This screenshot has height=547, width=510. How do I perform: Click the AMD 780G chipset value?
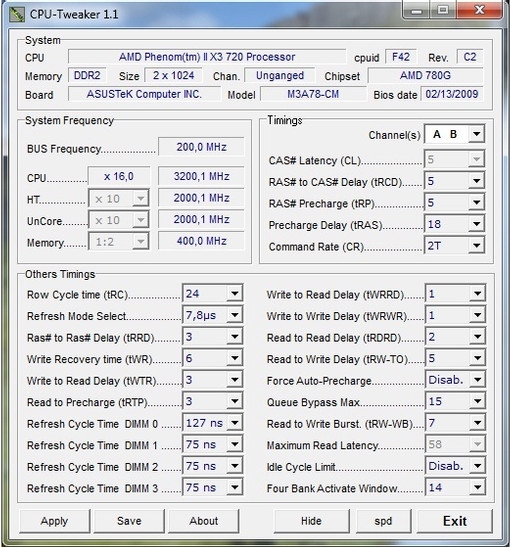click(426, 75)
